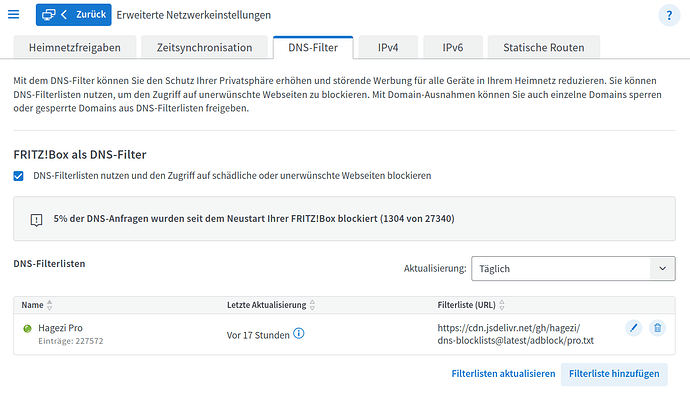
Task: Edit the Hagezi Pro filter list
Action: (x=634, y=328)
